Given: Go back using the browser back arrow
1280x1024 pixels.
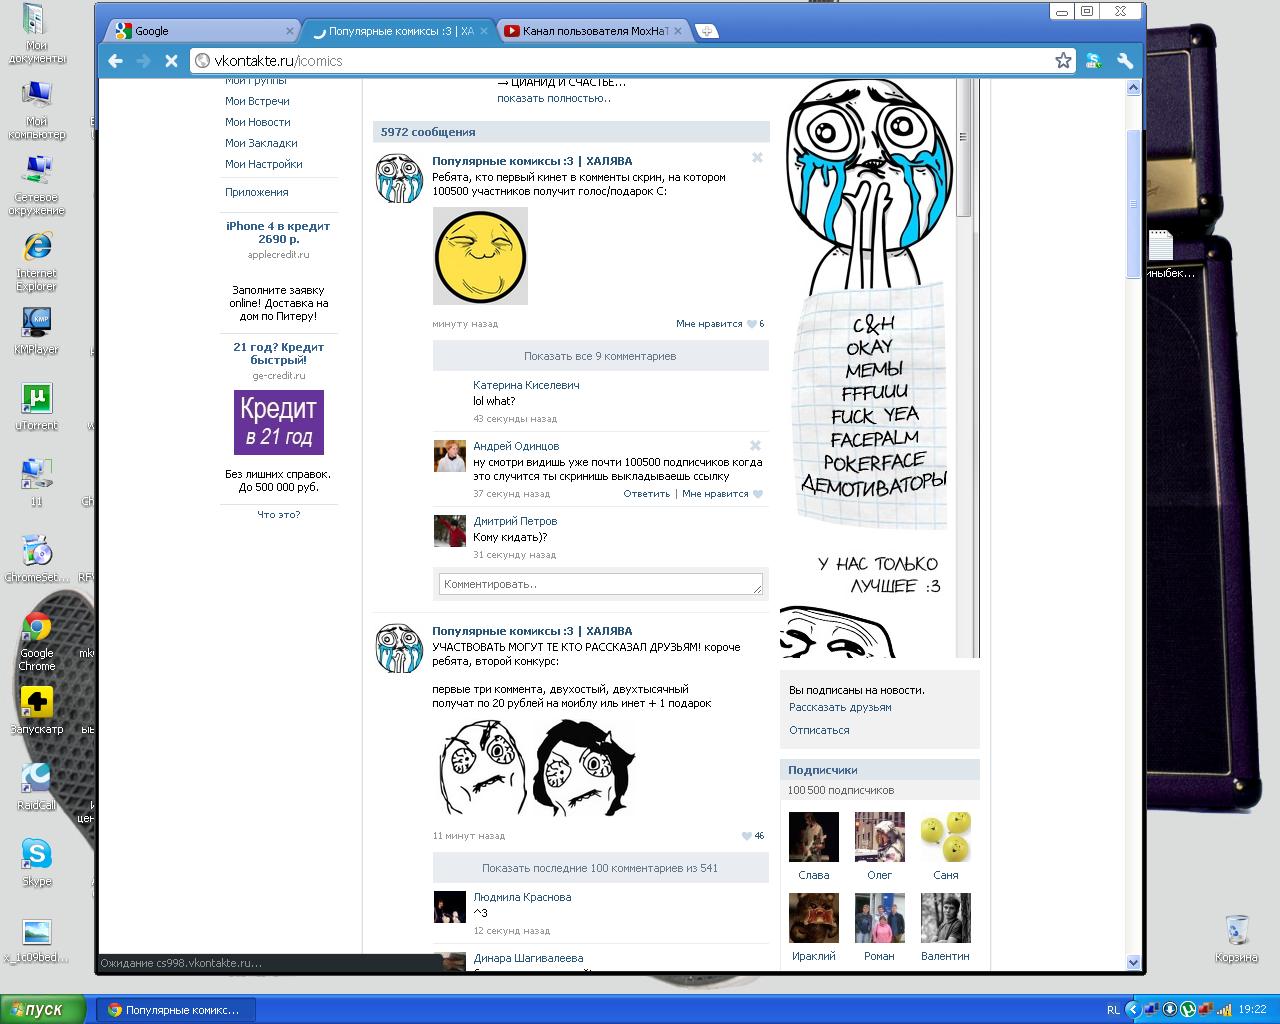Looking at the screenshot, I should pyautogui.click(x=115, y=61).
